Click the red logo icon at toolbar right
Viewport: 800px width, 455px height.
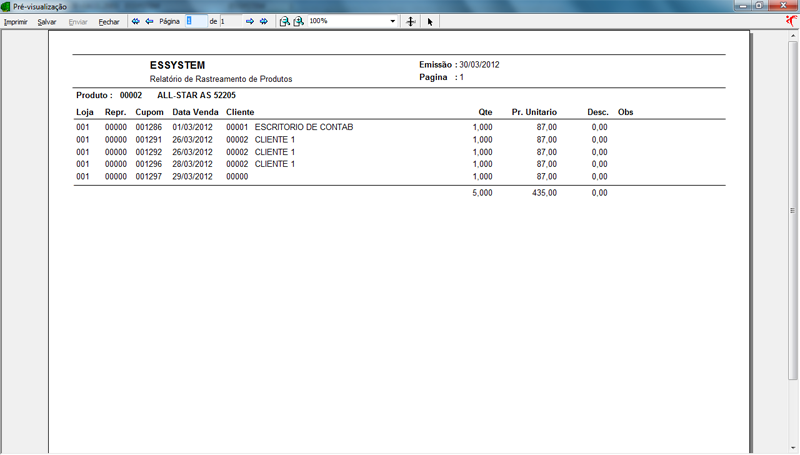(x=792, y=20)
